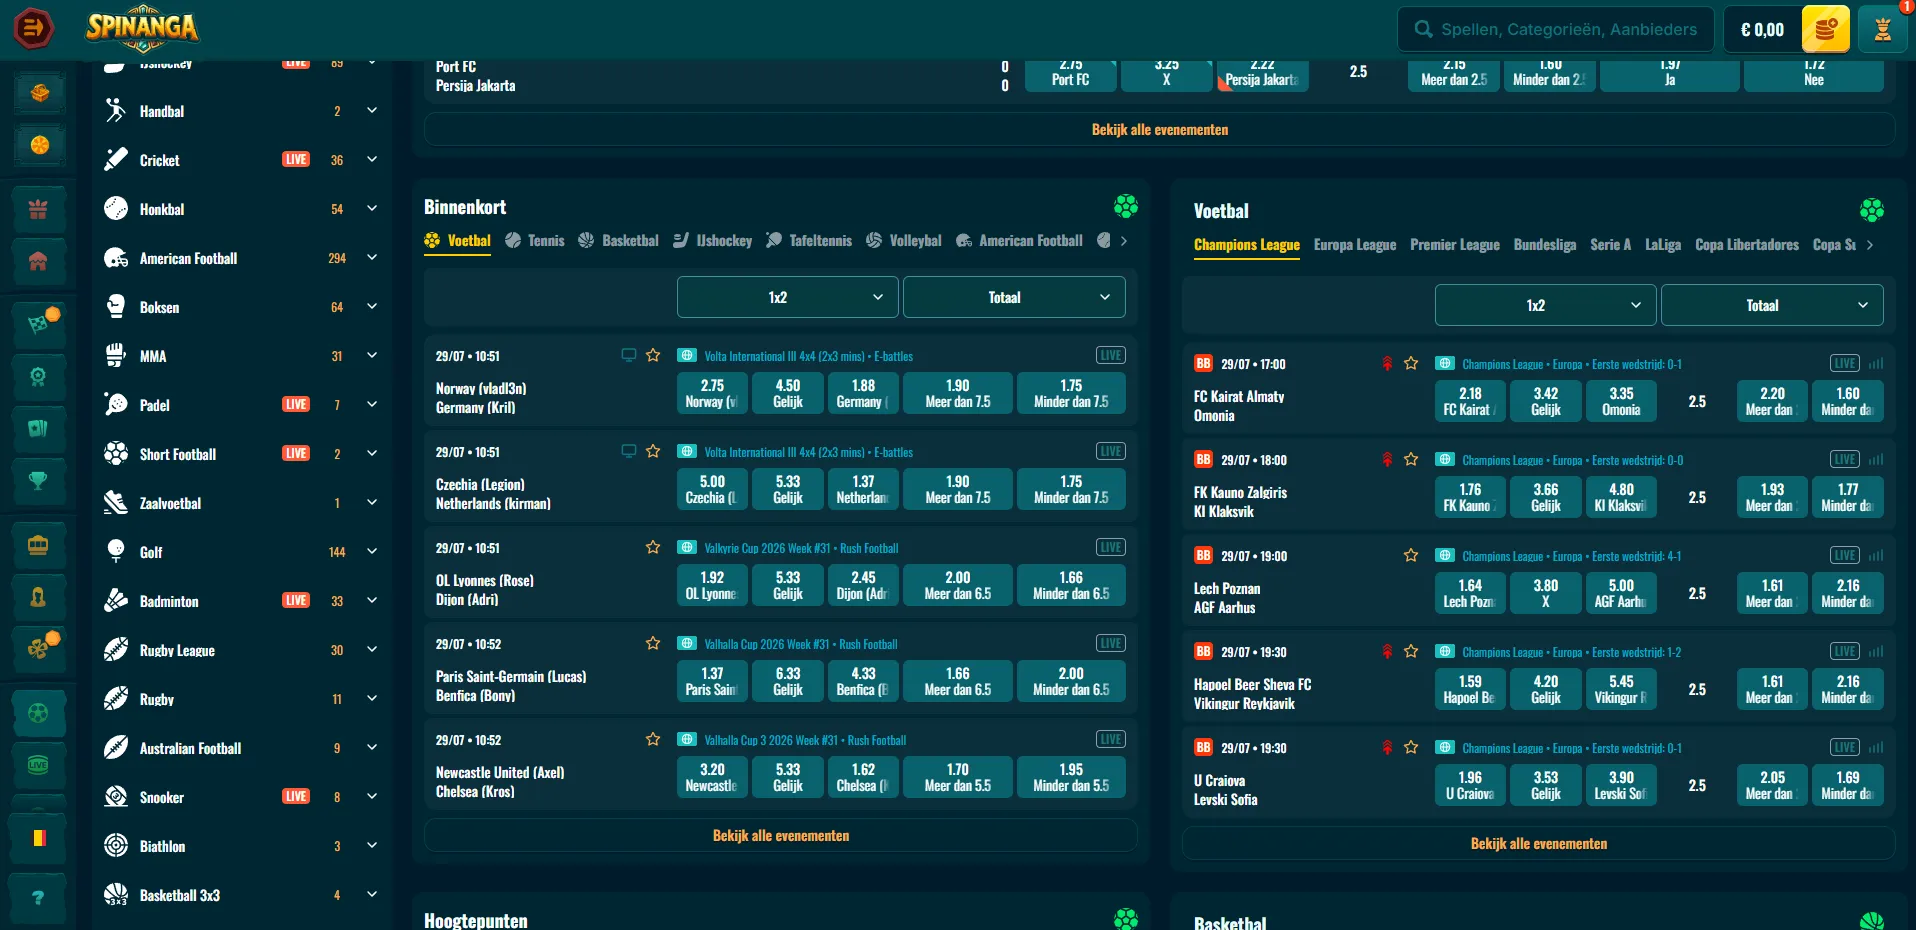Favorite FC Kairat Almaty vs Omonia star

(1411, 363)
